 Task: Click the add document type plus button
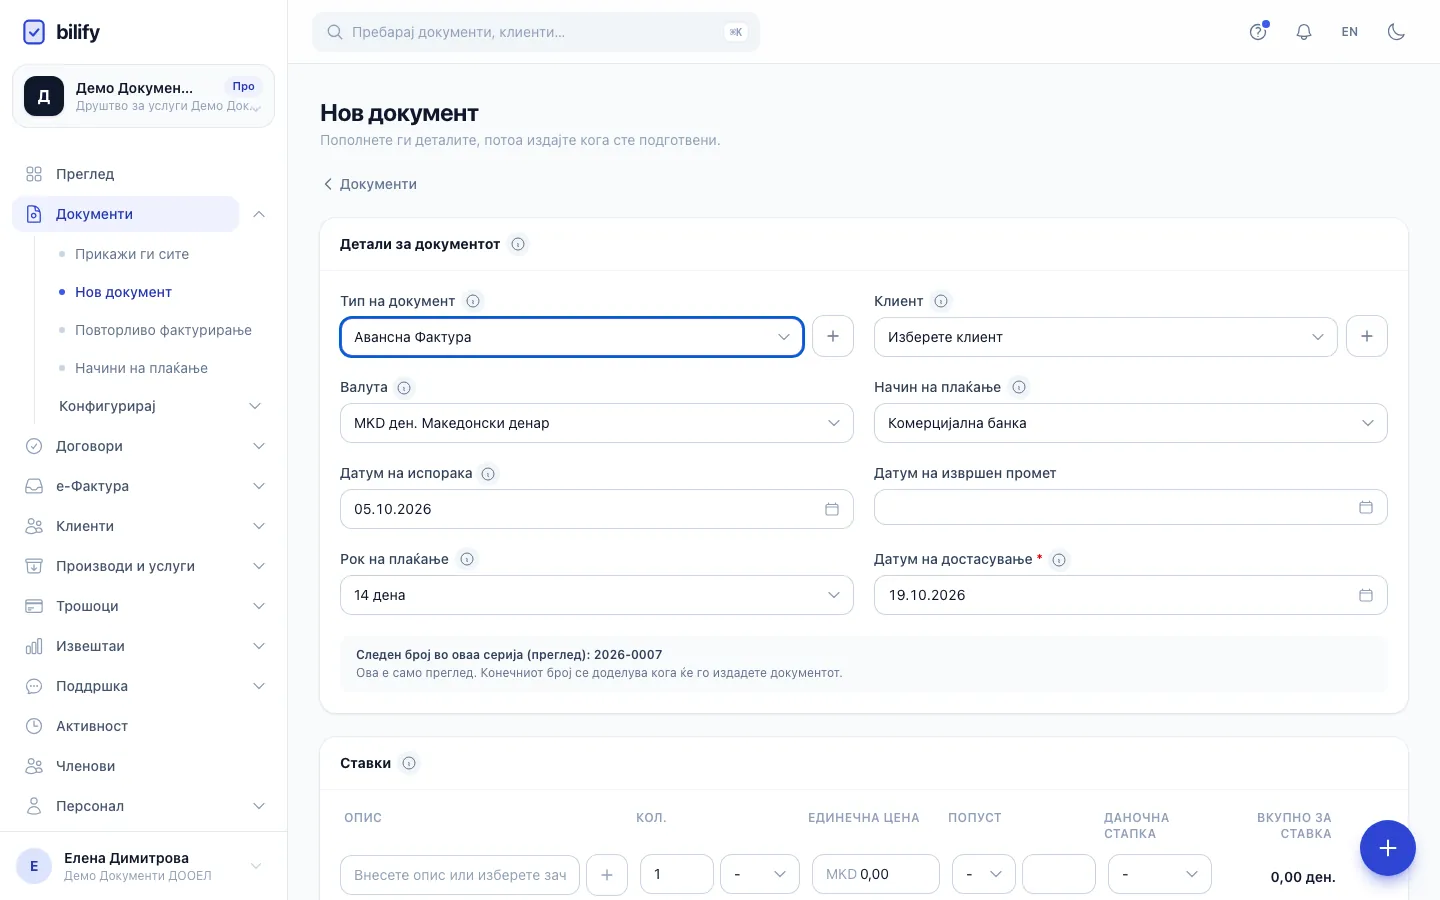coord(833,336)
